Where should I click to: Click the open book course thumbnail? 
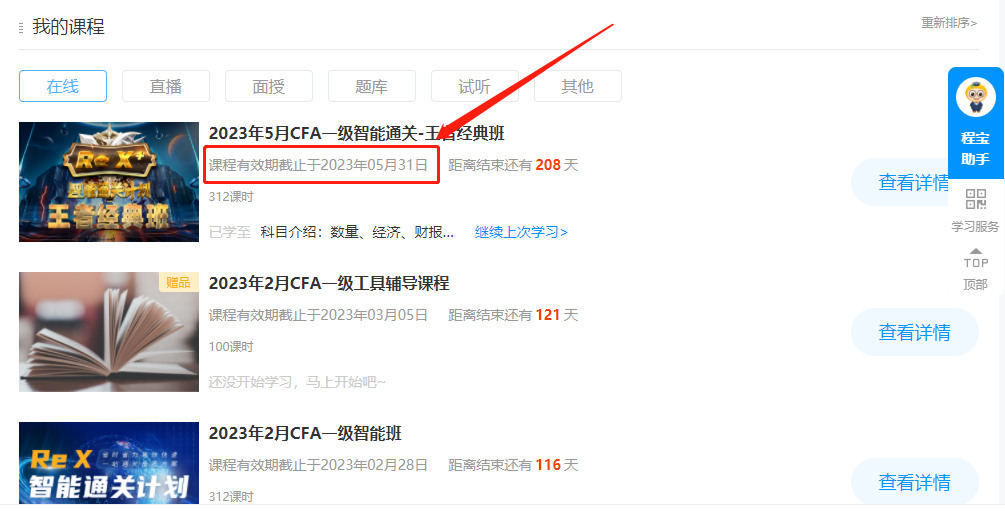pos(109,332)
